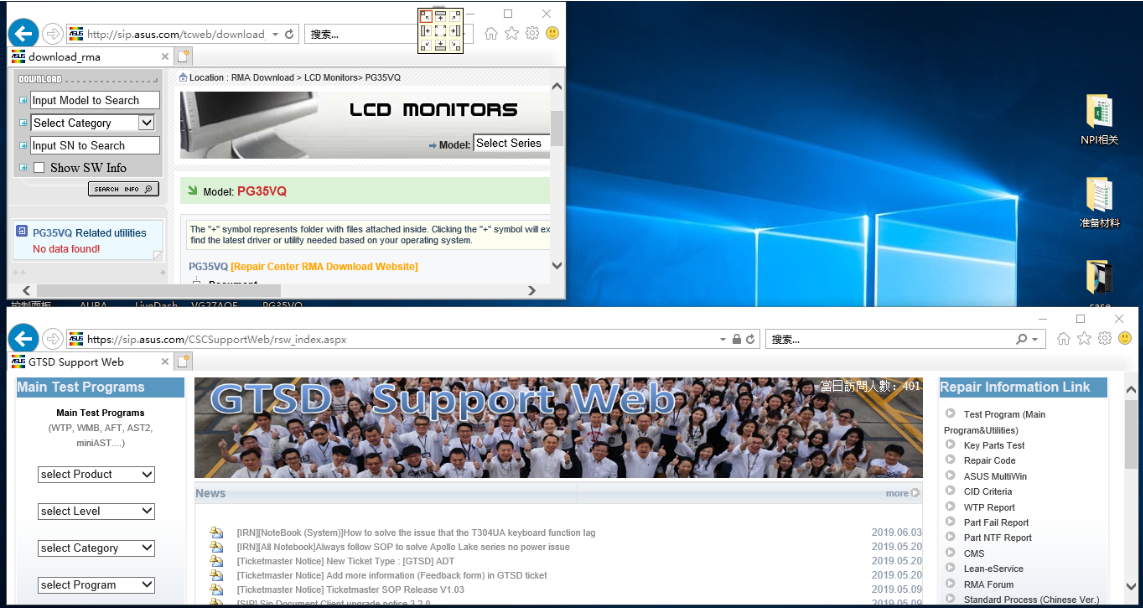This screenshot has width=1143, height=608.
Task: Click the vertical scrollbar thumb in GTSD window
Action: [x=1131, y=434]
